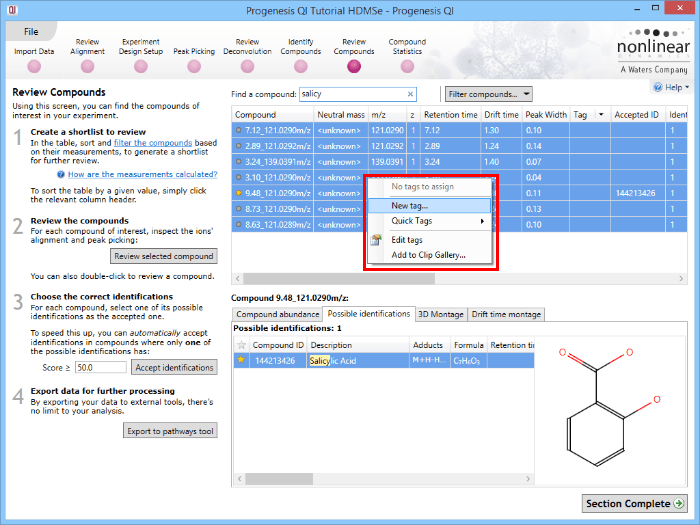This screenshot has height=525, width=700.
Task: Open the Quick Tags submenu
Action: (429, 221)
